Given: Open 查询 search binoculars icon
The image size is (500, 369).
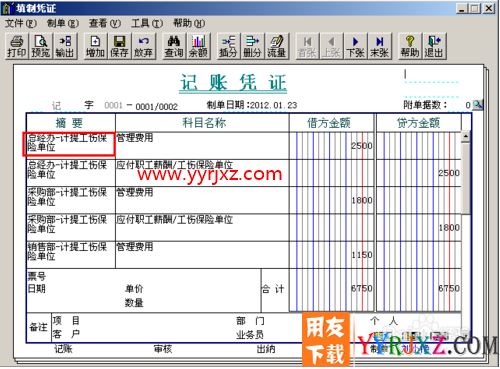Looking at the screenshot, I should pyautogui.click(x=173, y=46).
